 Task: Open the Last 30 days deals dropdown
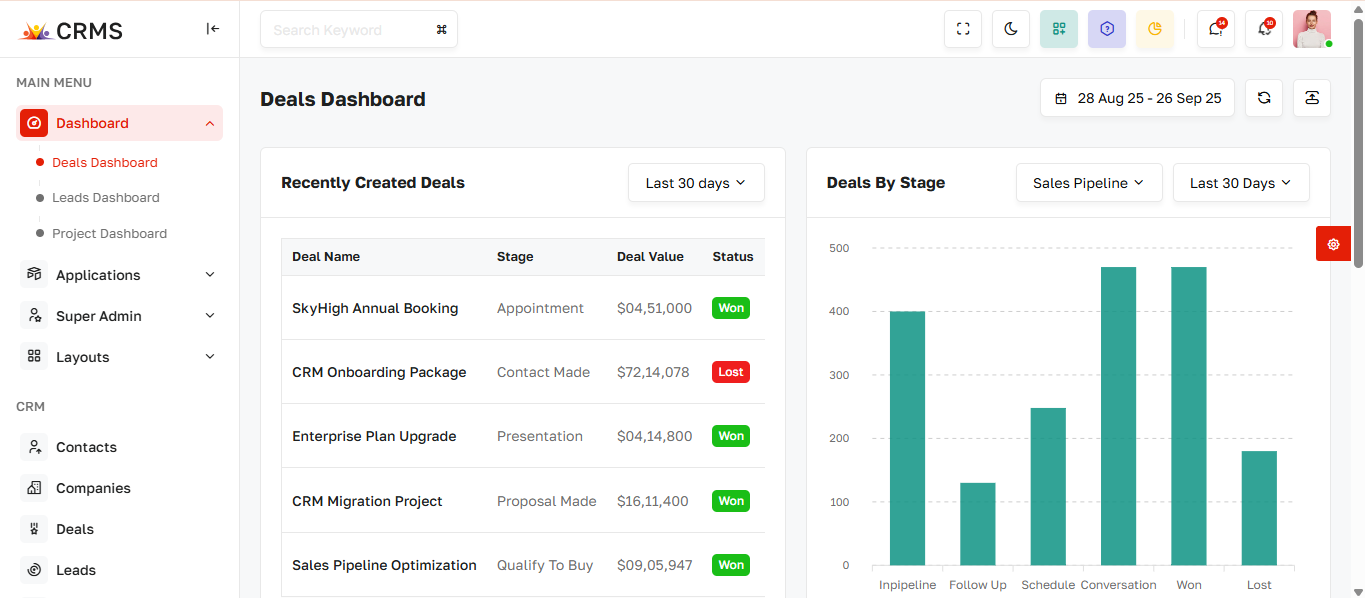(696, 183)
